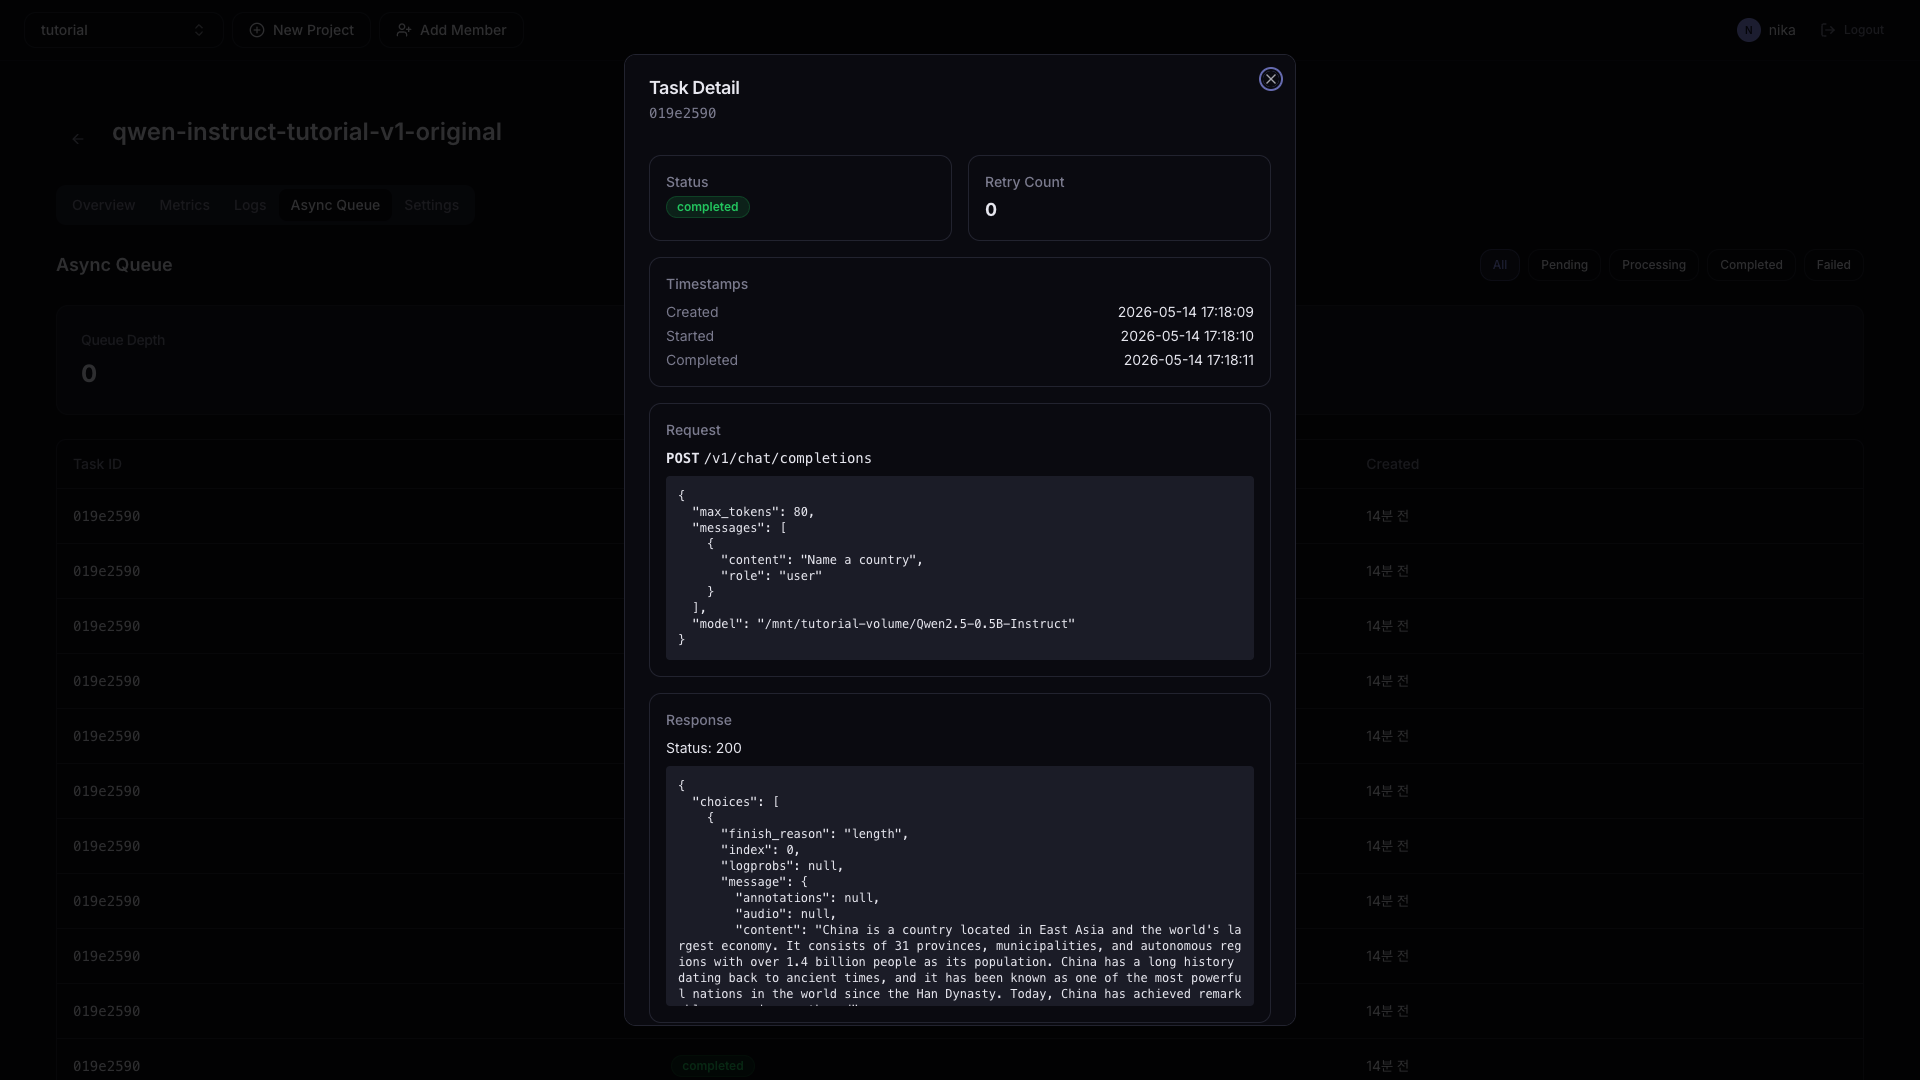The width and height of the screenshot is (1920, 1080).
Task: Click the Retry Count value 0
Action: (990, 210)
